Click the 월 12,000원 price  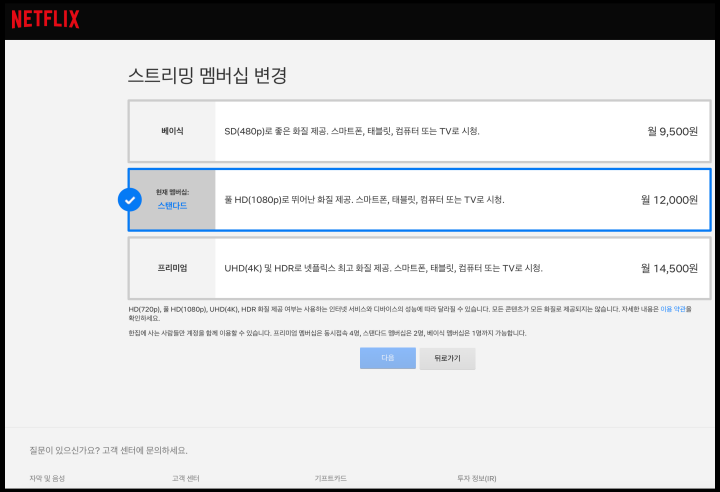click(669, 200)
